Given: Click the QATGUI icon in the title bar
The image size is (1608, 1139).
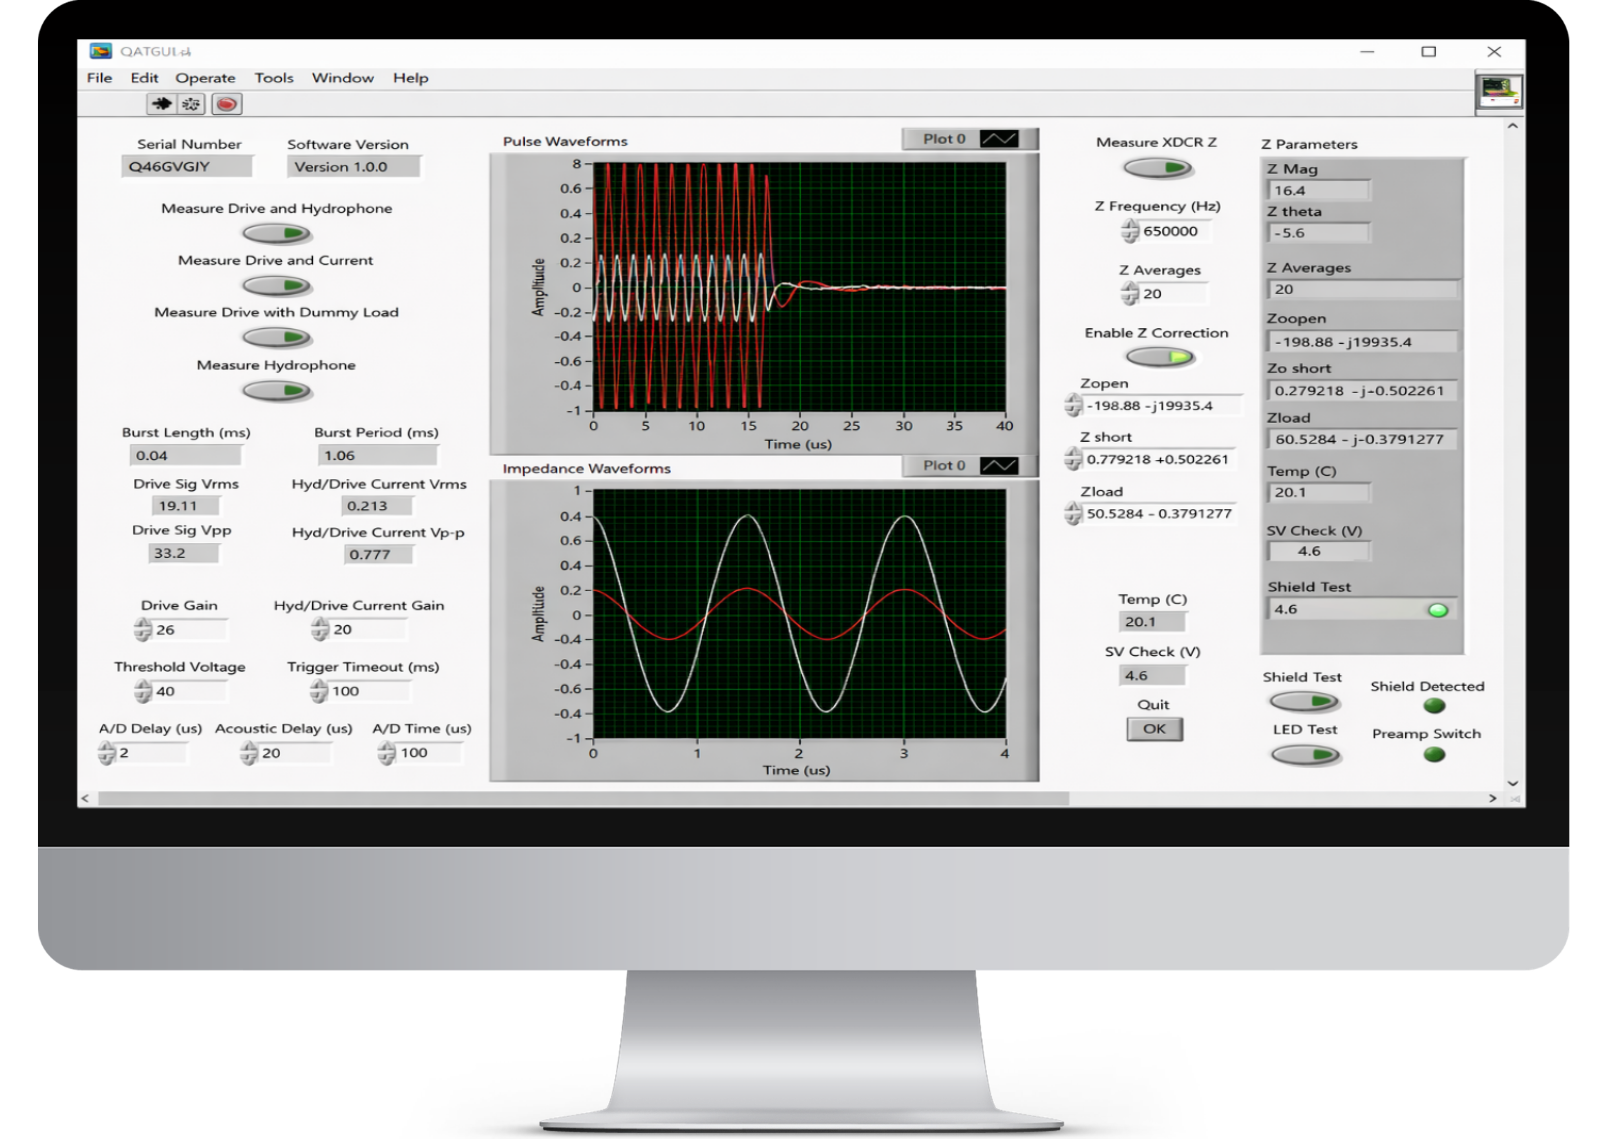Looking at the screenshot, I should [x=99, y=48].
